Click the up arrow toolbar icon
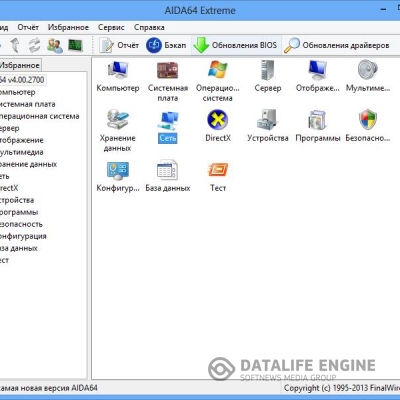 tap(15, 45)
